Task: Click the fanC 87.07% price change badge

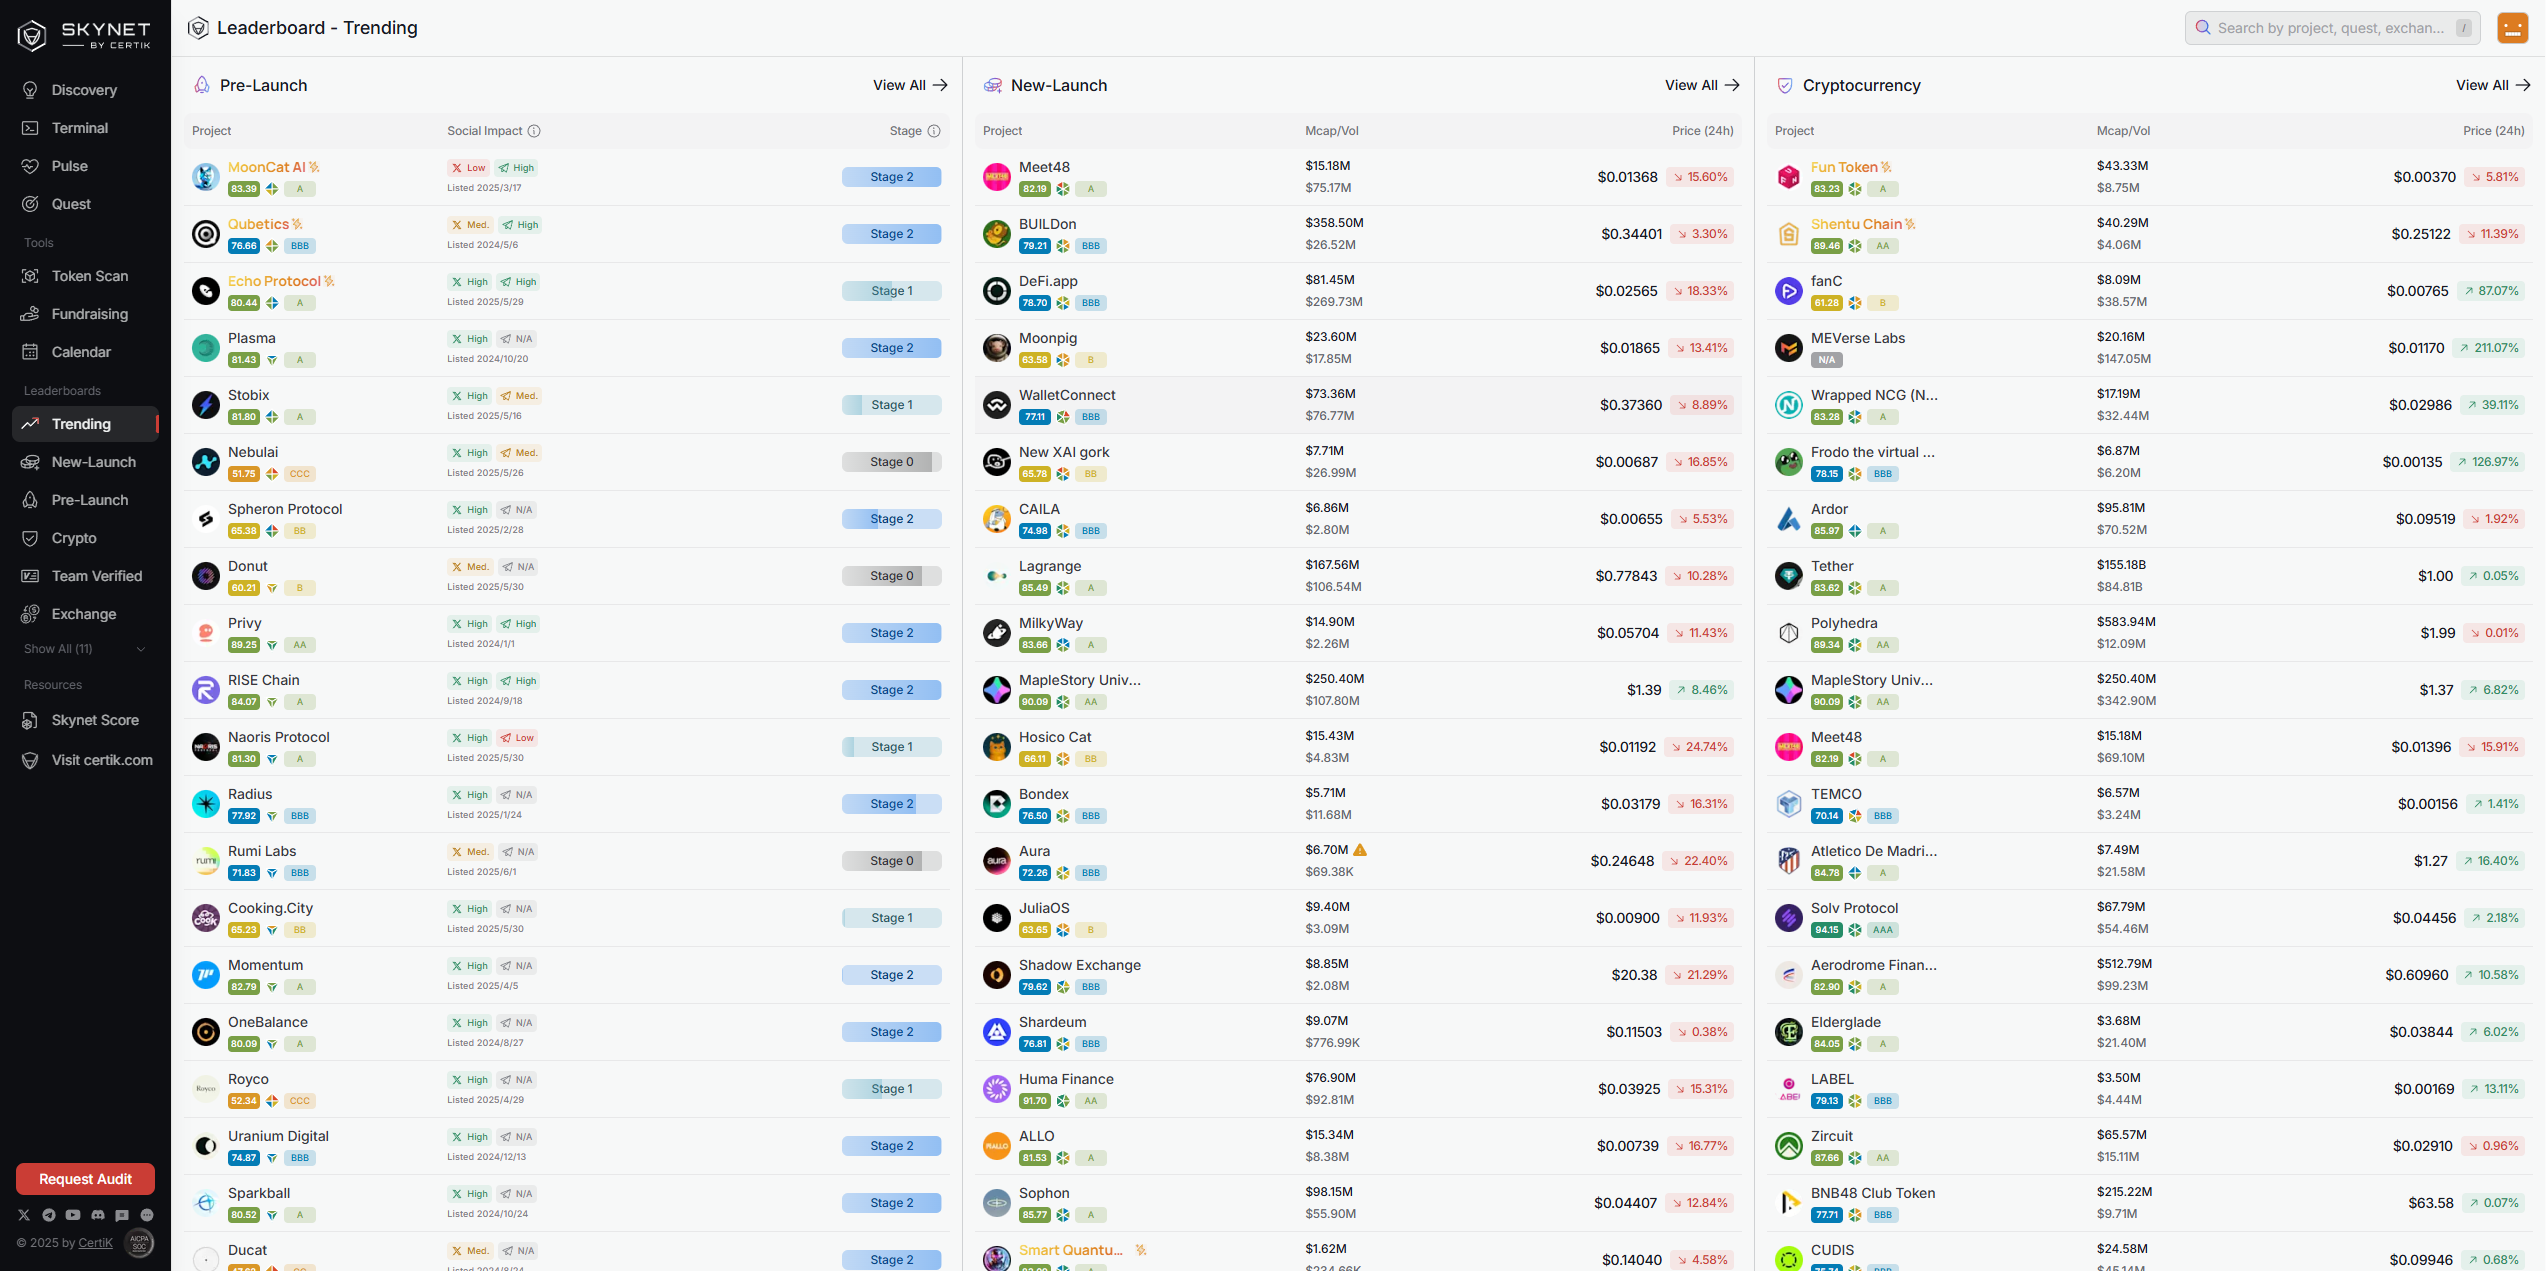Action: (x=2493, y=291)
